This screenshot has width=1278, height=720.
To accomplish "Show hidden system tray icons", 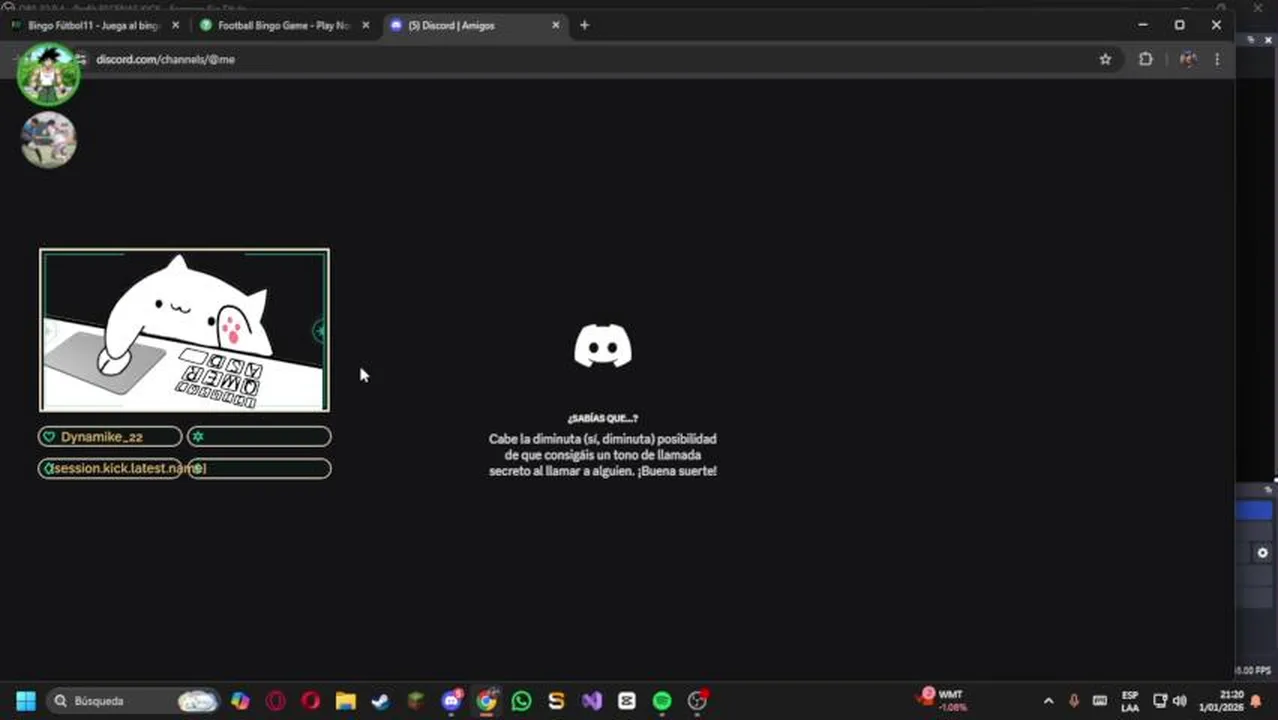I will pos(1048,701).
